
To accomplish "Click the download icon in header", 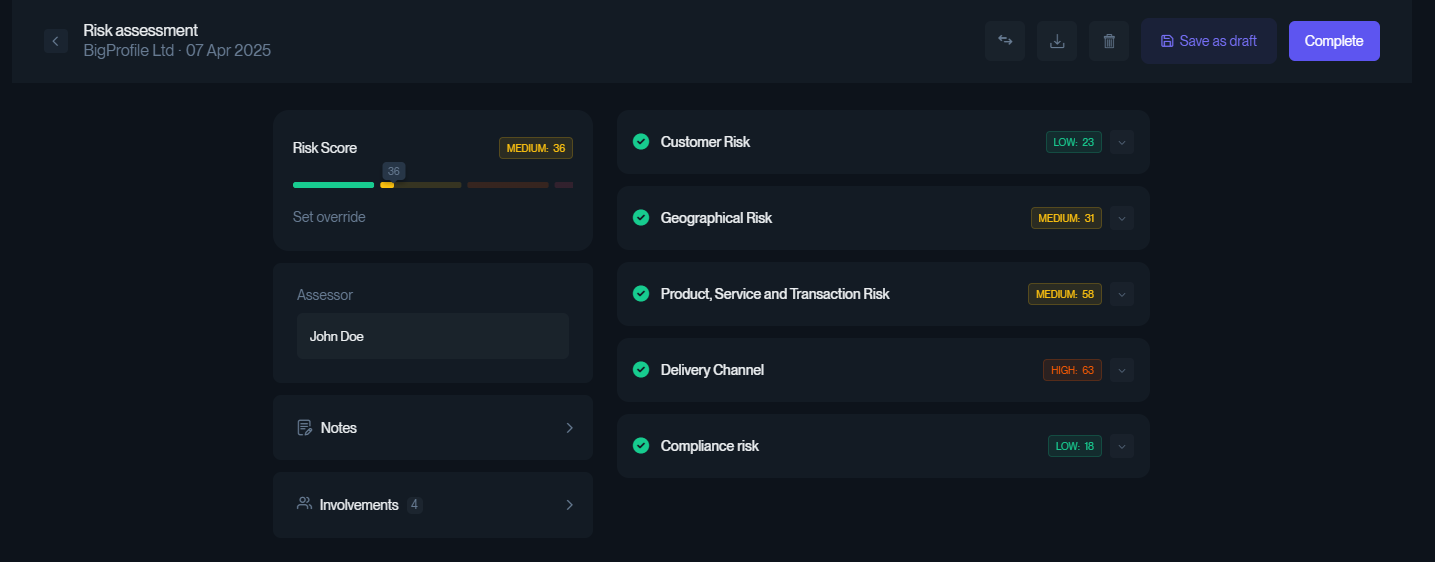I will point(1057,41).
